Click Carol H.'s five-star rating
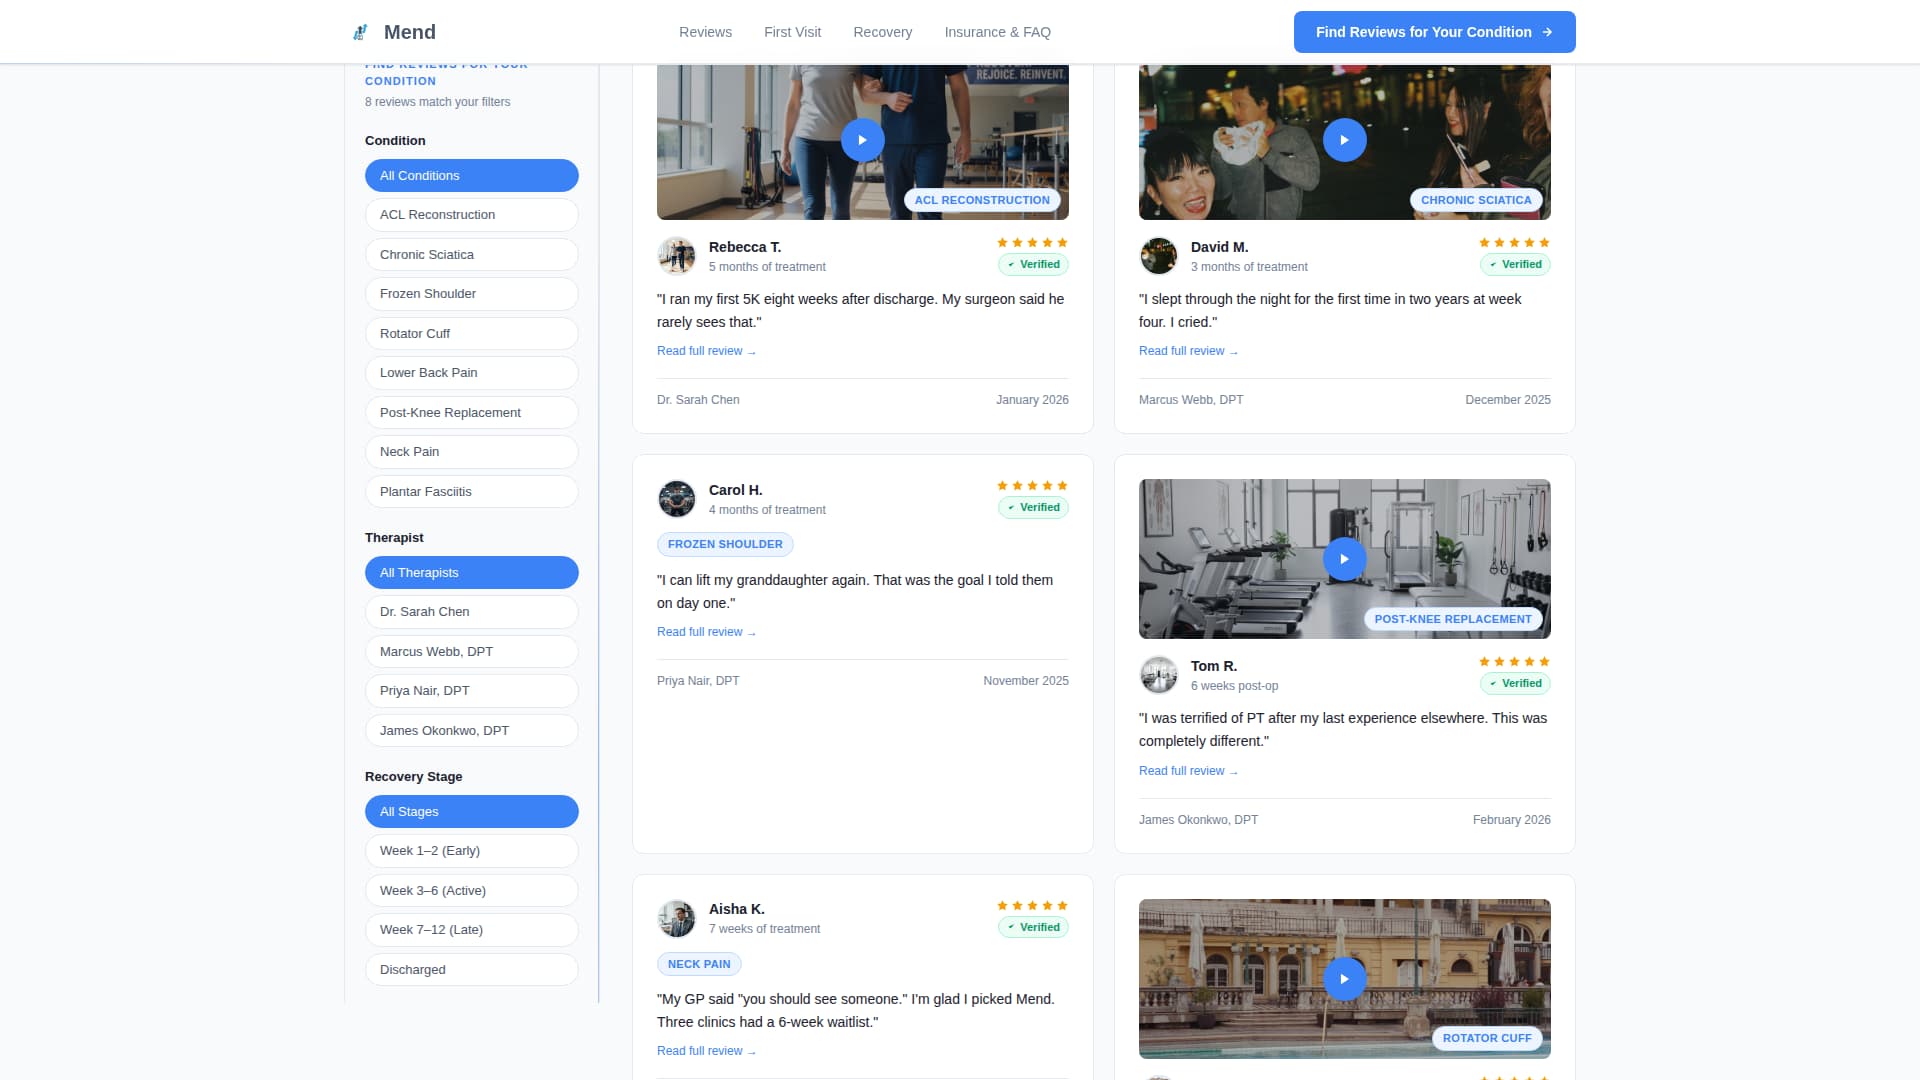The image size is (1920, 1080). (x=1032, y=486)
